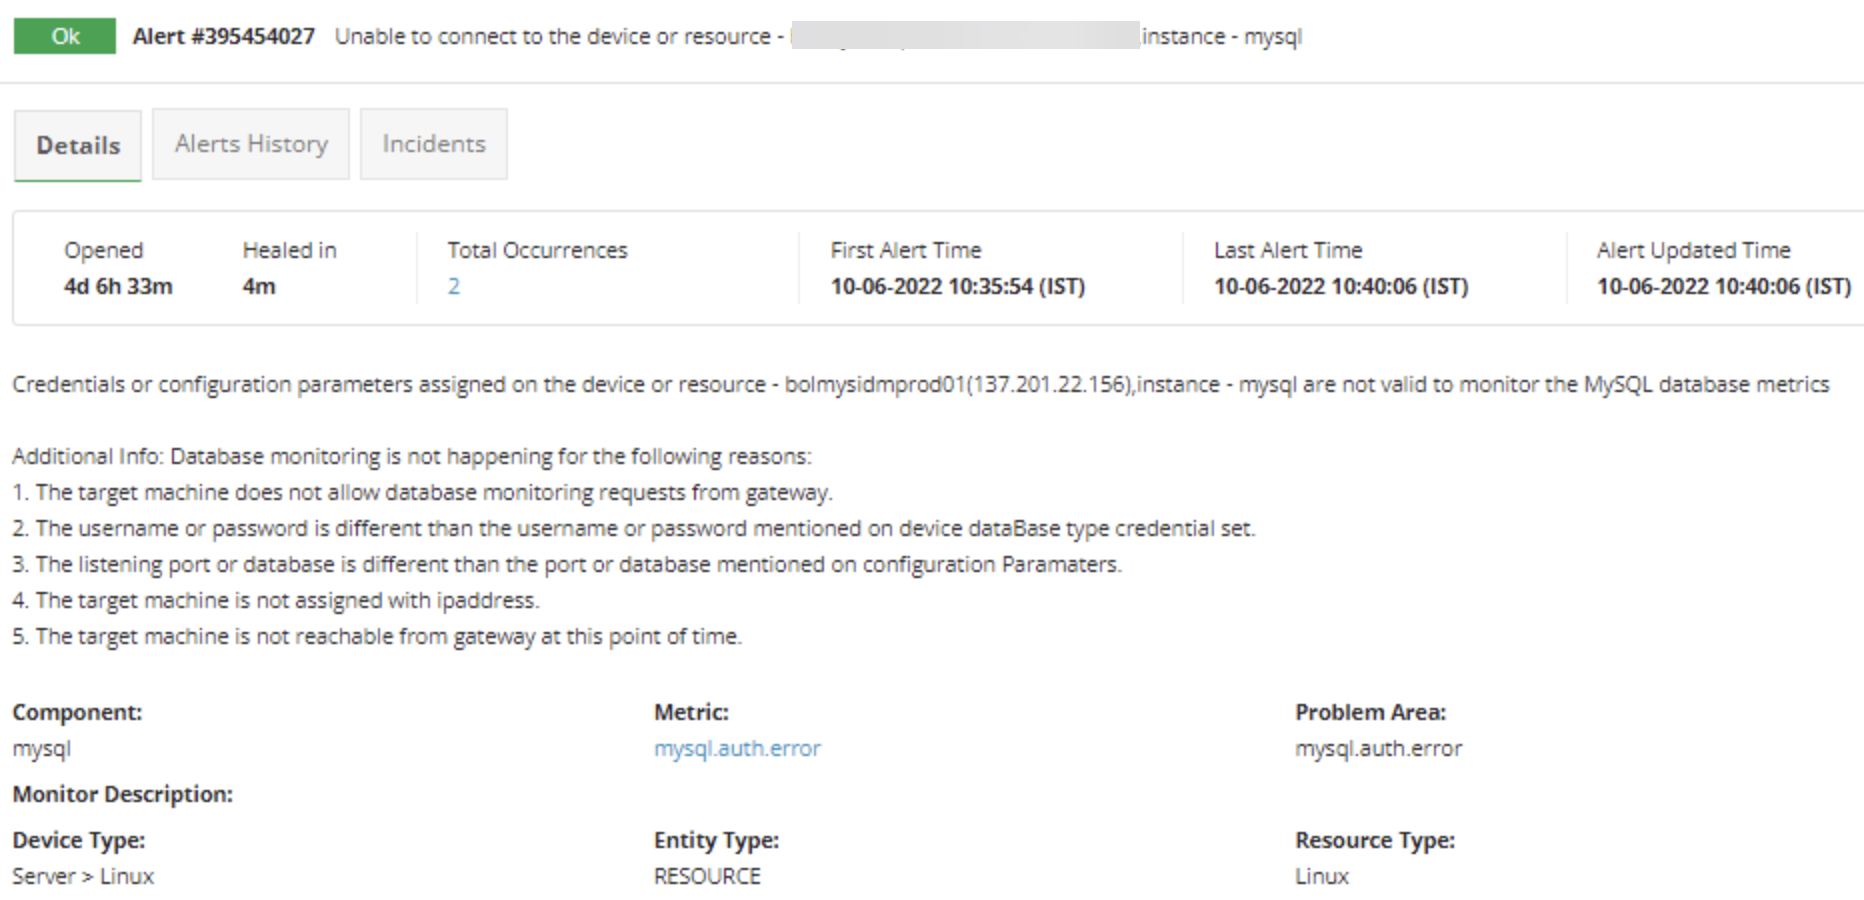Click the Problem Area mysql.auth.error value
Image resolution: width=1864 pixels, height=900 pixels.
pos(1378,748)
